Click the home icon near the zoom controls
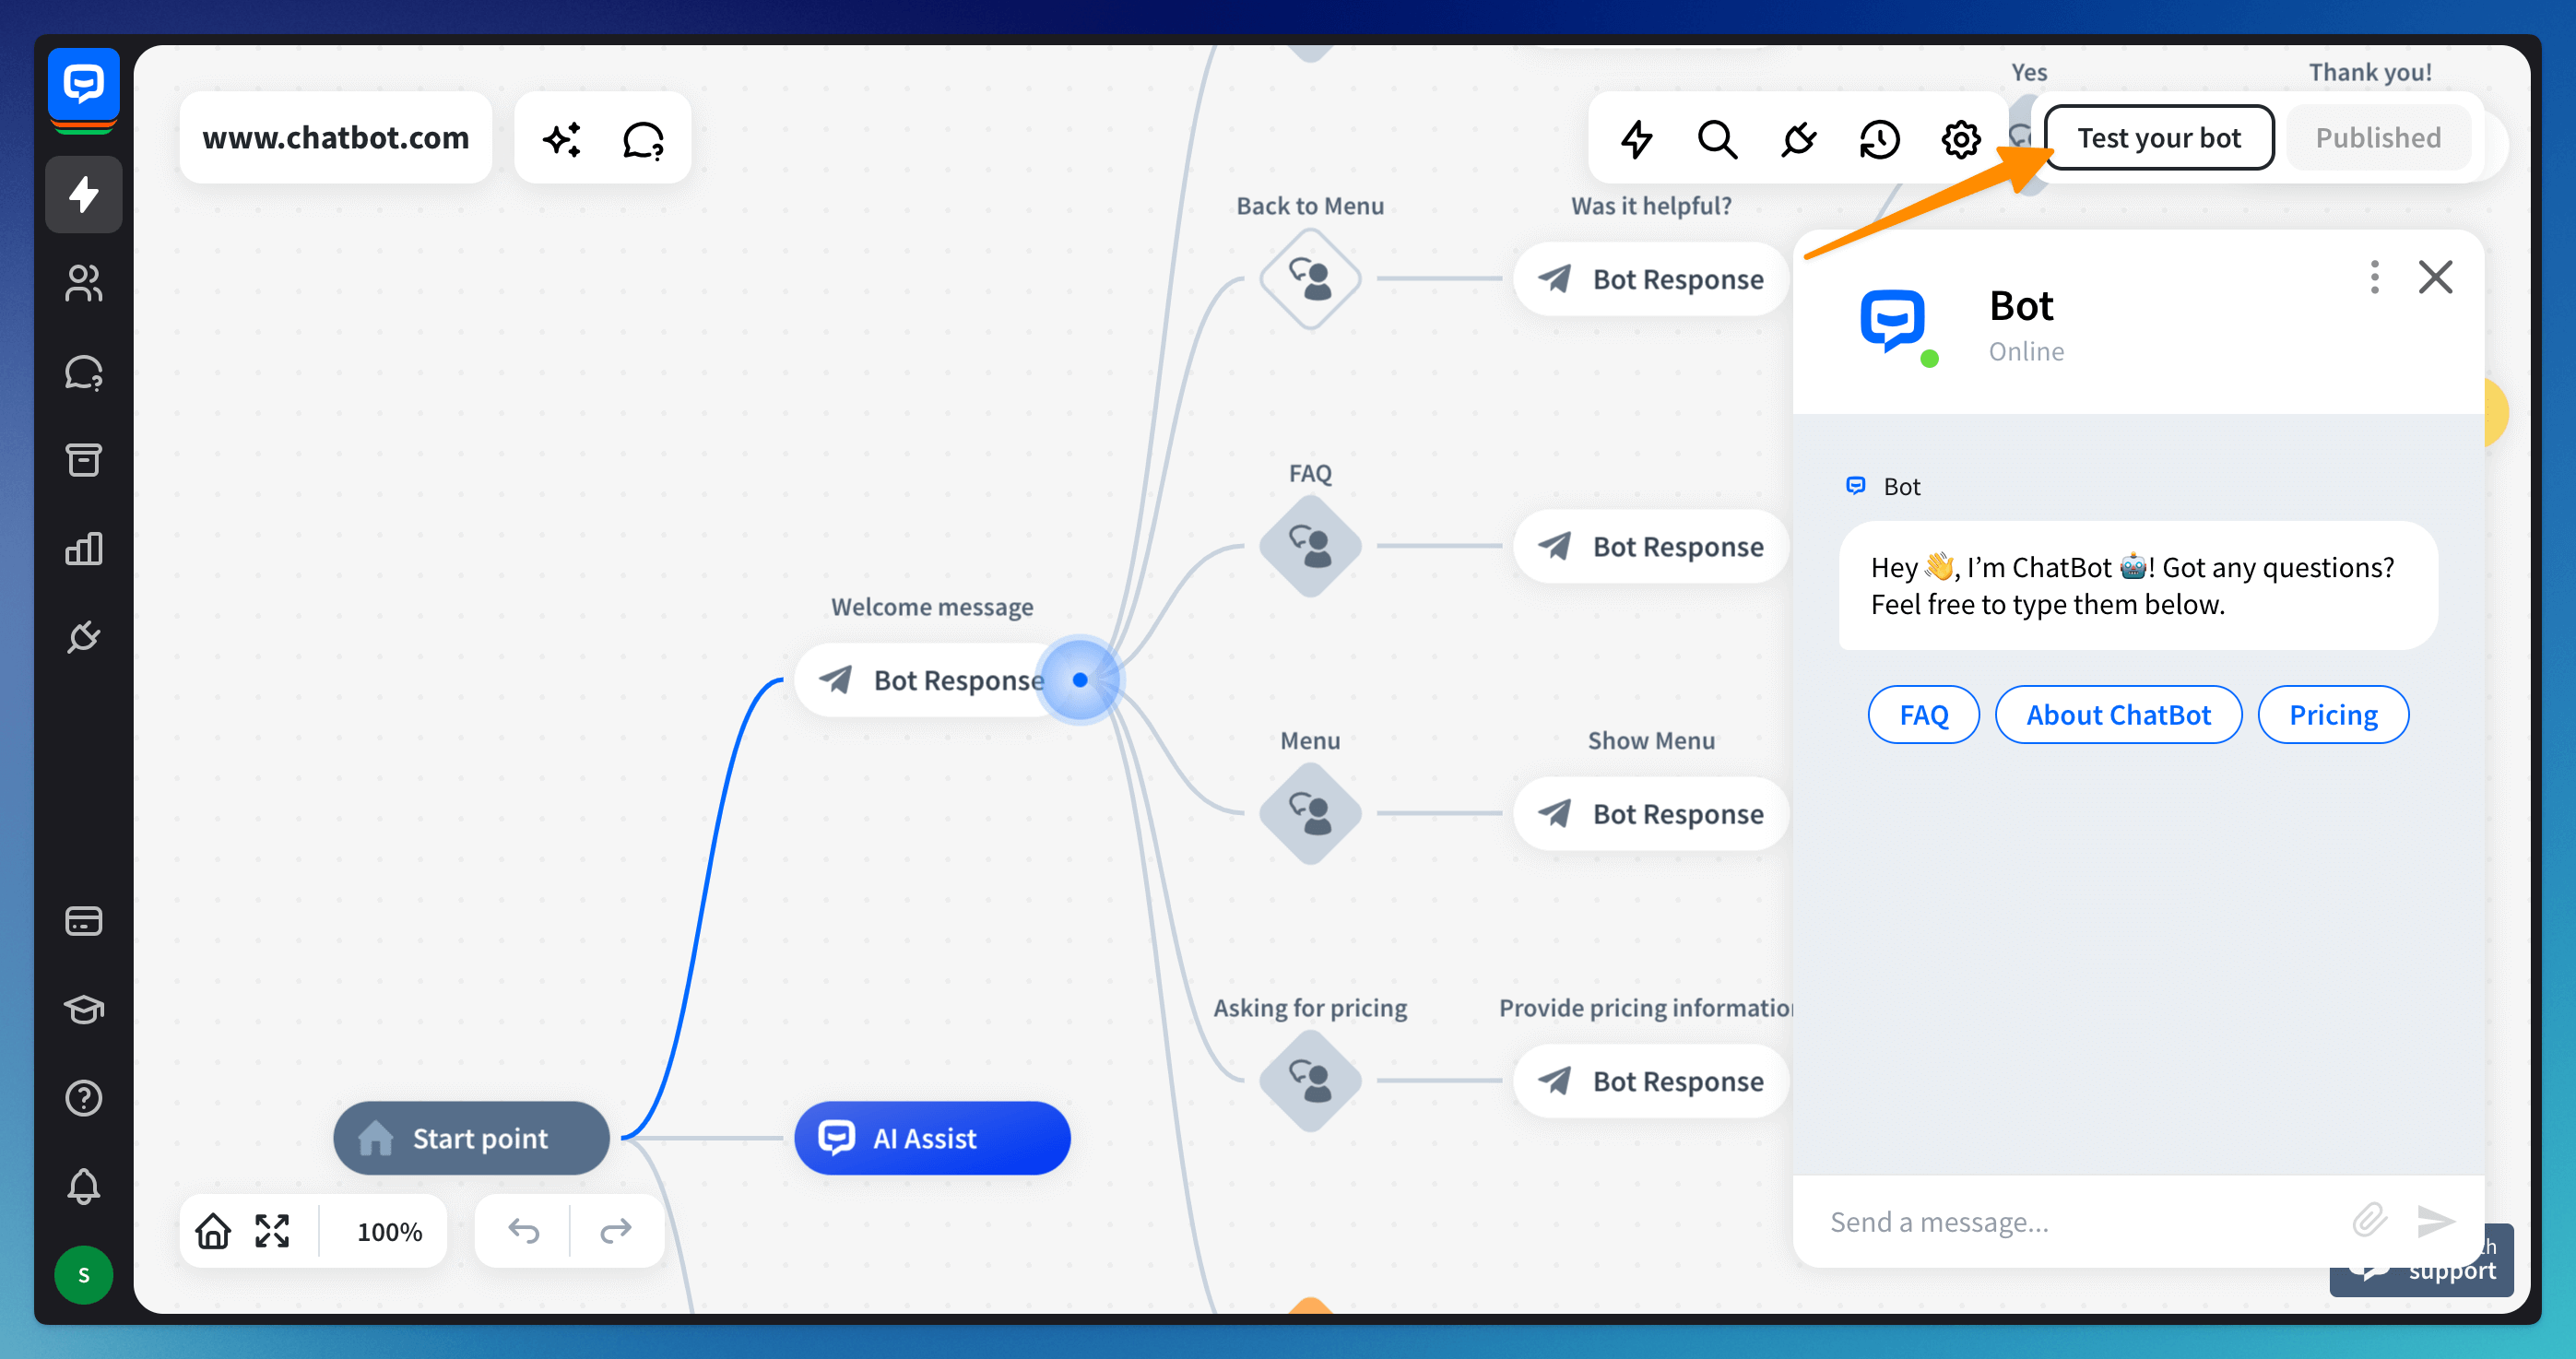This screenshot has width=2576, height=1359. 212,1231
